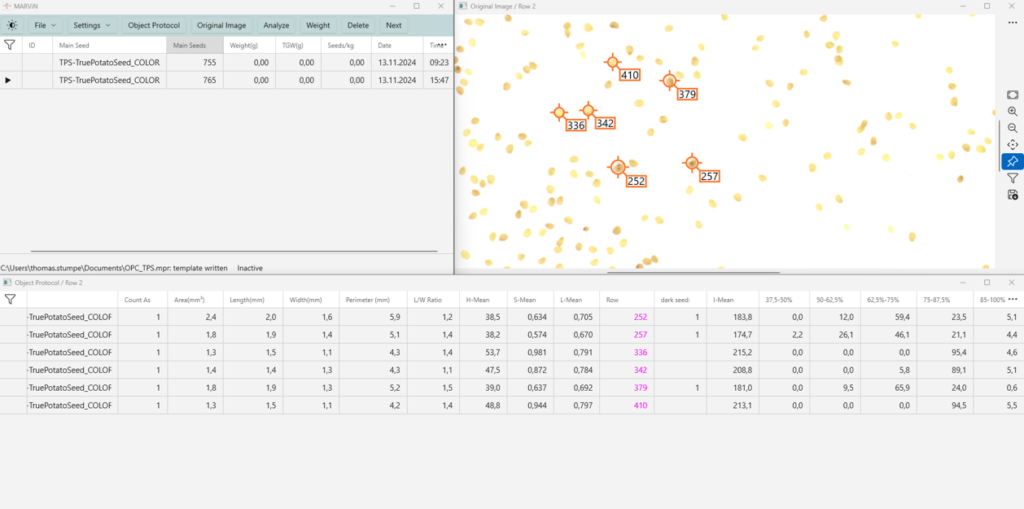Open the more options ellipsis in Original Image window
Screen dimensions: 1024x509
(1012, 22)
